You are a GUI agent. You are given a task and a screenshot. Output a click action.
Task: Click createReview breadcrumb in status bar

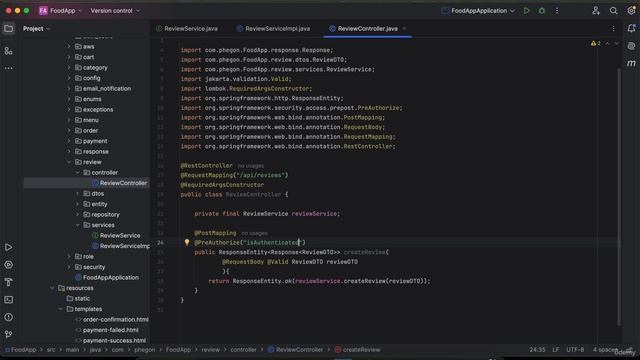click(358, 350)
